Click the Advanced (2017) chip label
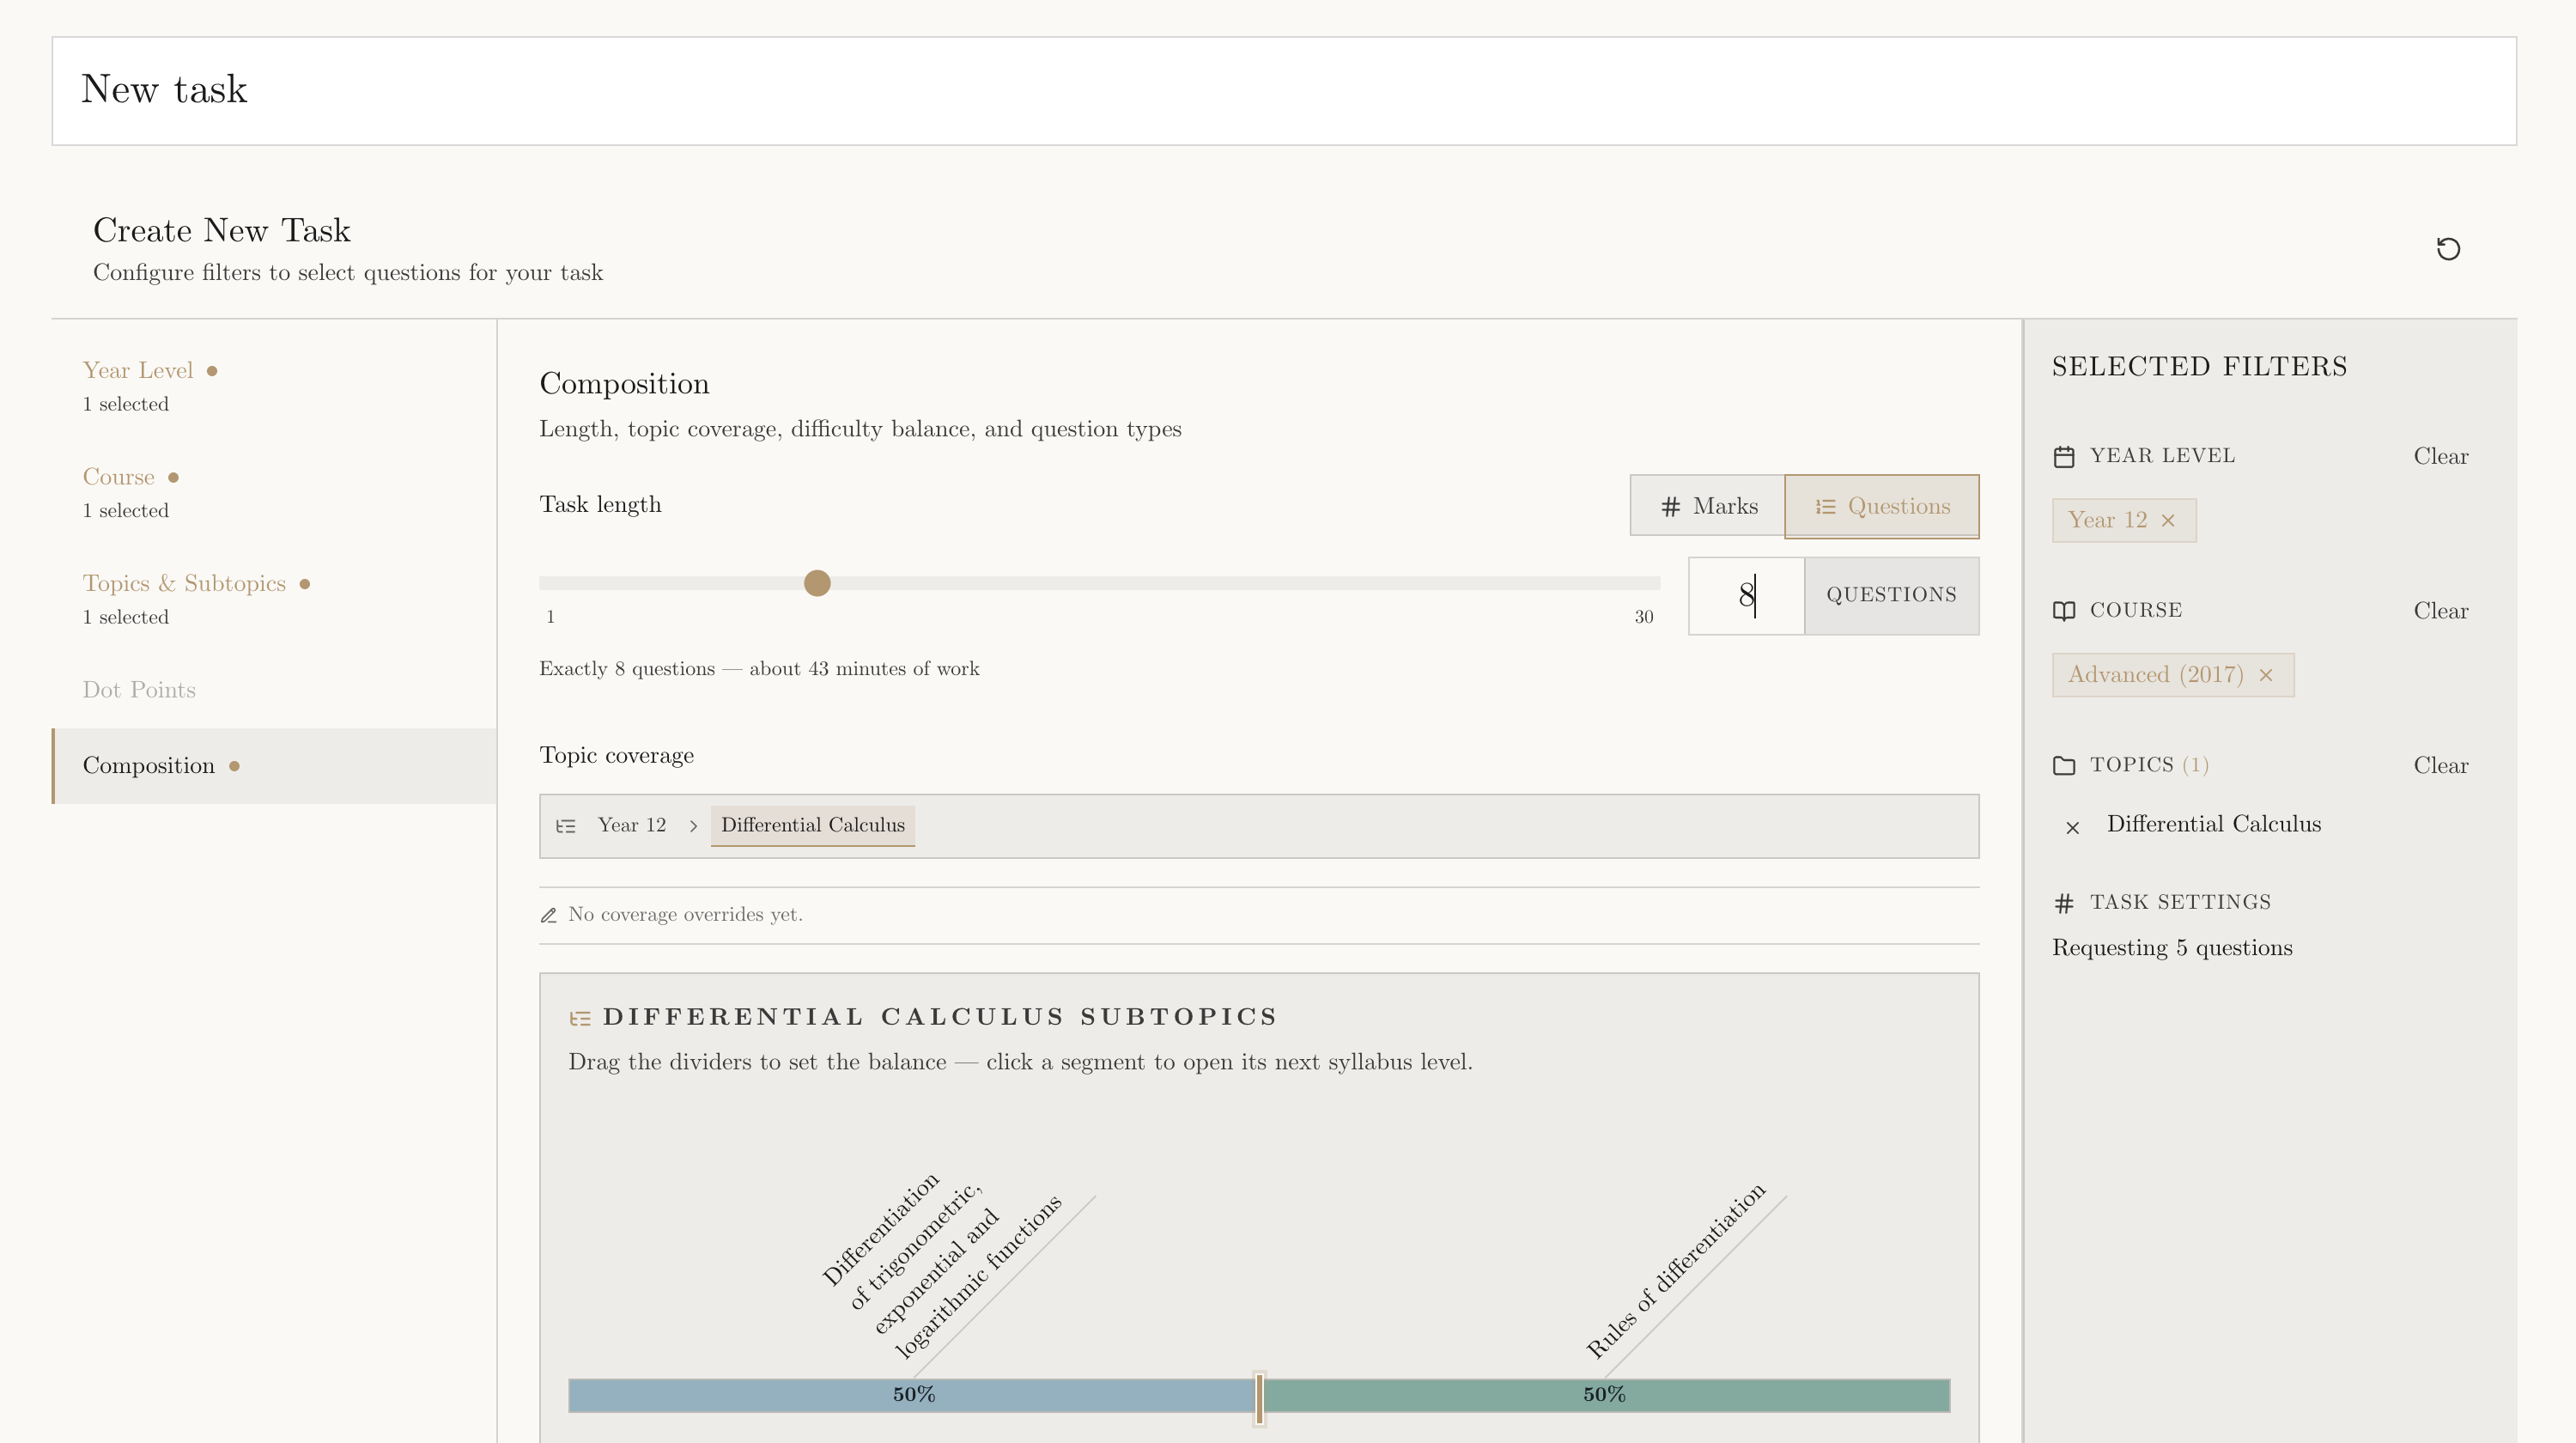Image resolution: width=2576 pixels, height=1443 pixels. tap(2155, 675)
